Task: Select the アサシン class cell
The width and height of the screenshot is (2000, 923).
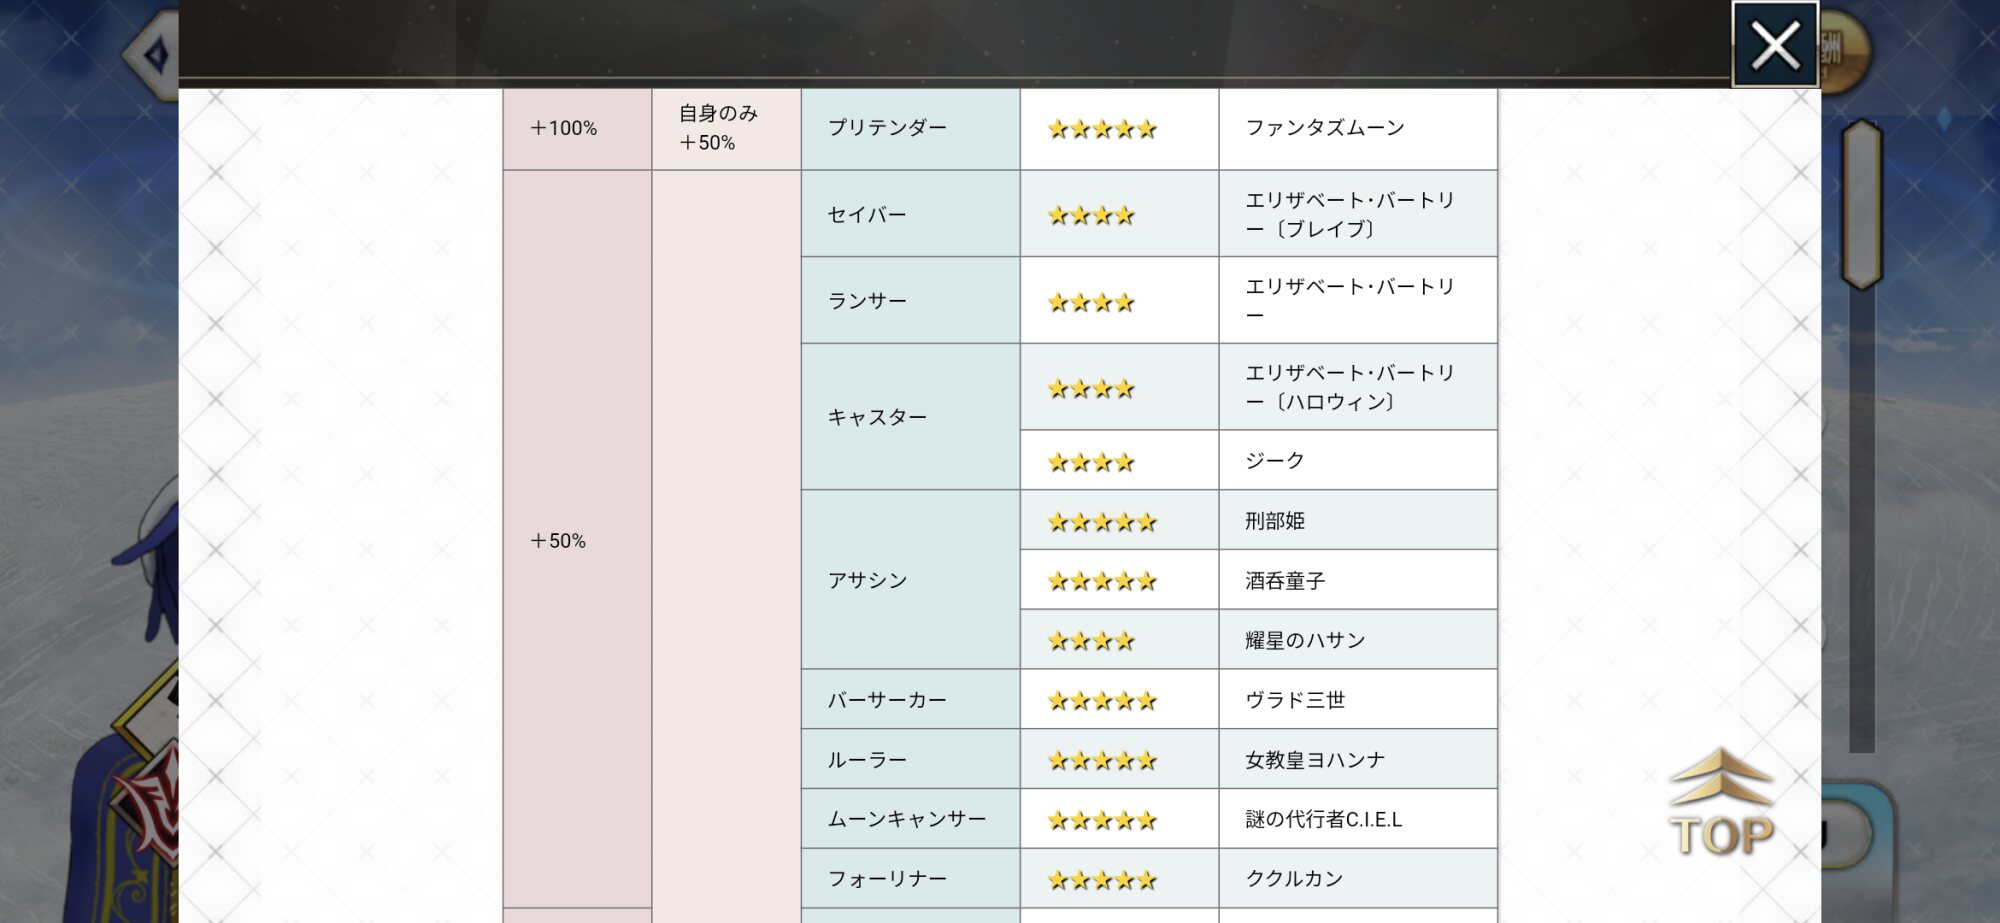Action: [909, 580]
